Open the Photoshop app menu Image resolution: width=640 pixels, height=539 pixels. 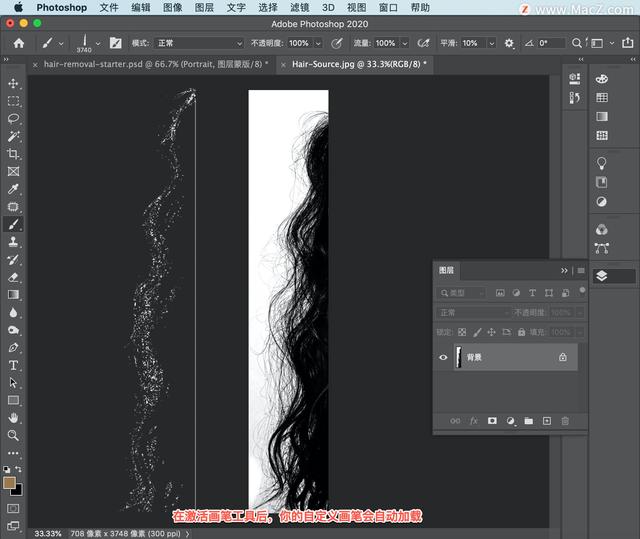point(62,7)
